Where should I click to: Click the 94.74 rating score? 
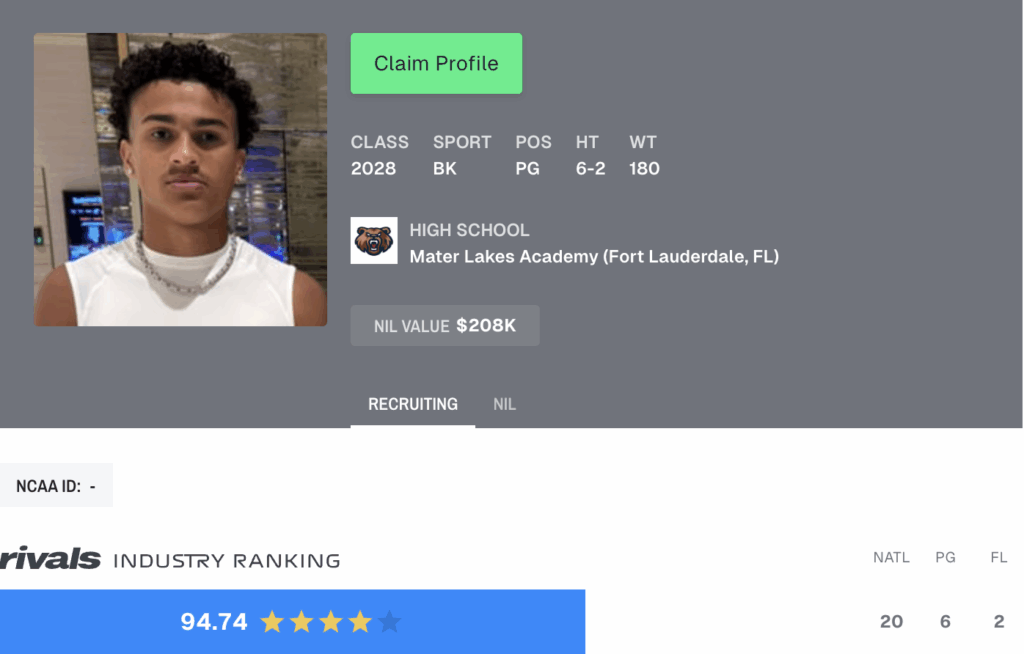(x=214, y=621)
